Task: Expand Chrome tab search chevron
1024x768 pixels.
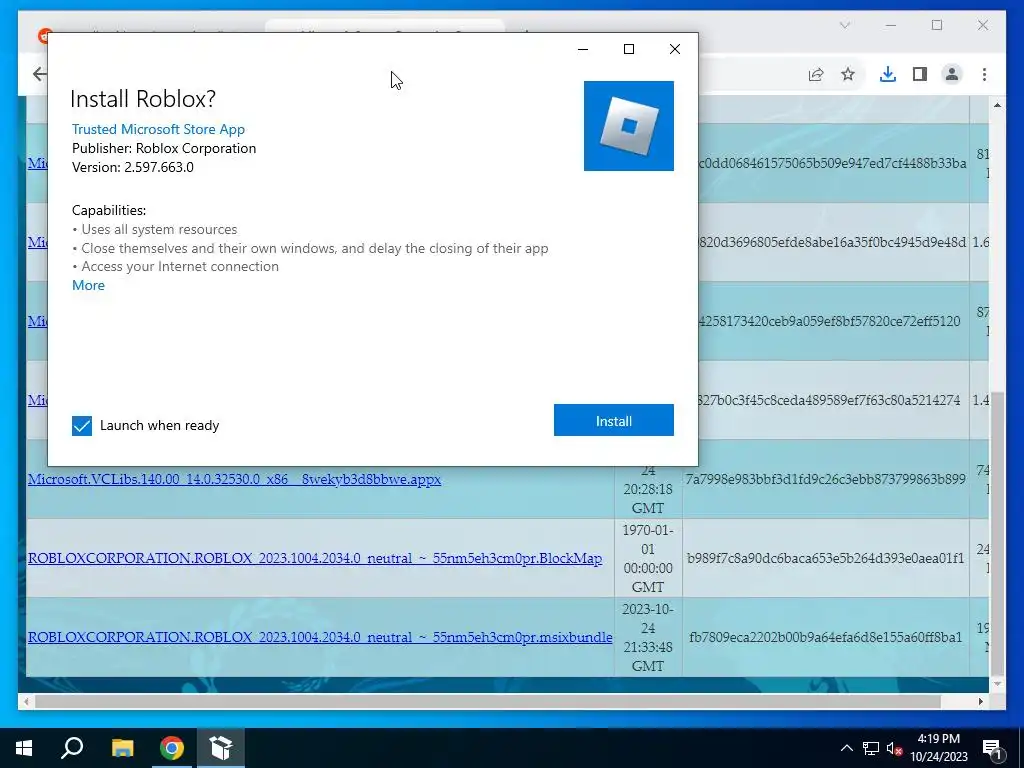Action: point(845,25)
